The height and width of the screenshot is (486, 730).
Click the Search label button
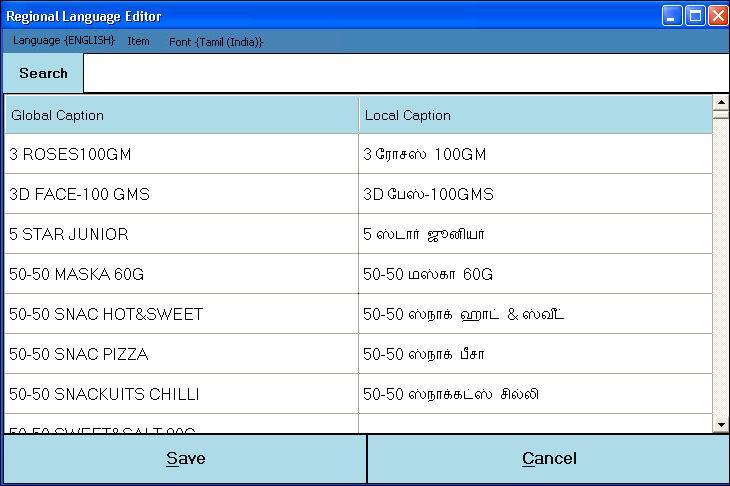coord(43,73)
